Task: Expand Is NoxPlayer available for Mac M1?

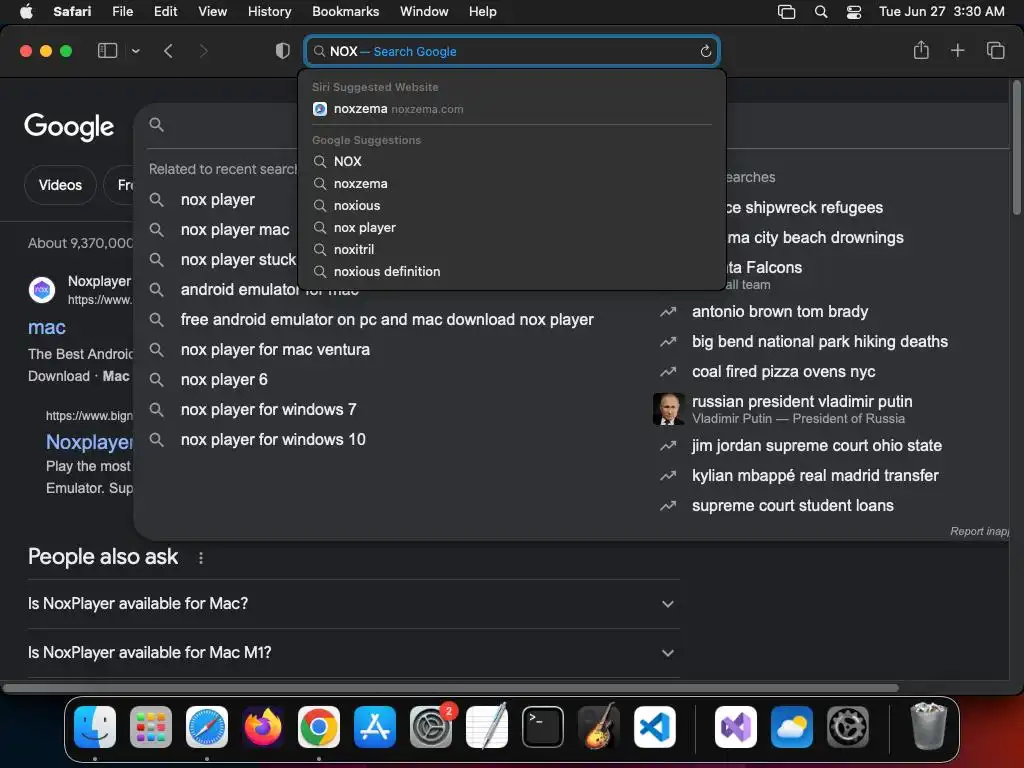Action: pyautogui.click(x=353, y=652)
